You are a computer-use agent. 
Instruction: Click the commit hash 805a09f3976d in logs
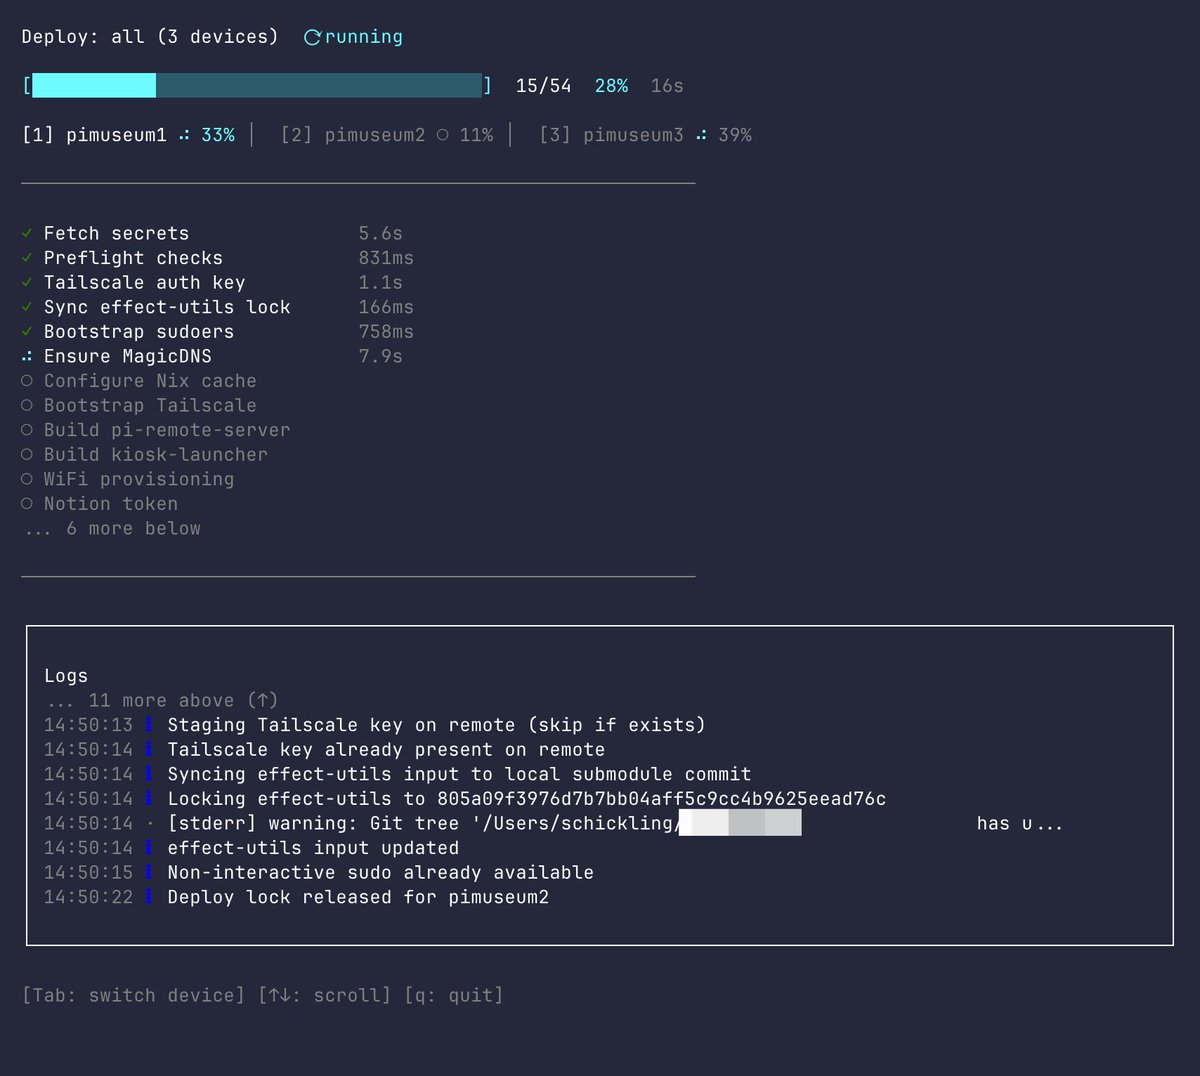pos(661,799)
